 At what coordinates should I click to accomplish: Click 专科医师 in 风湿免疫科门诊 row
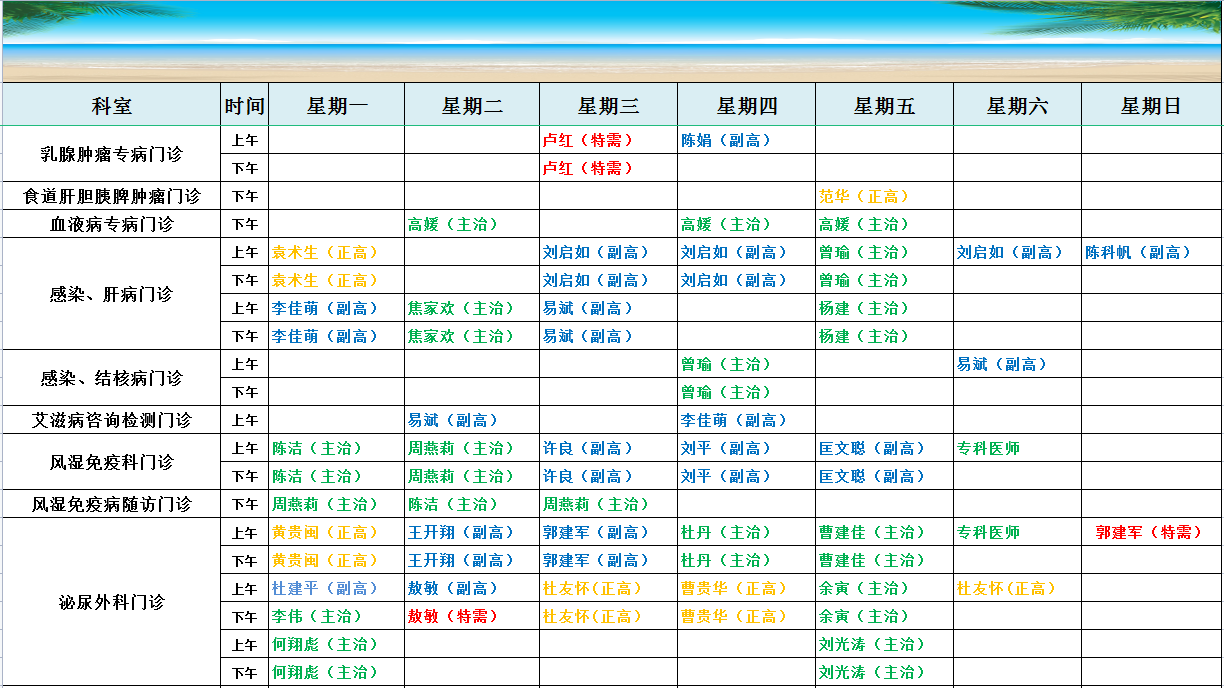click(x=988, y=448)
